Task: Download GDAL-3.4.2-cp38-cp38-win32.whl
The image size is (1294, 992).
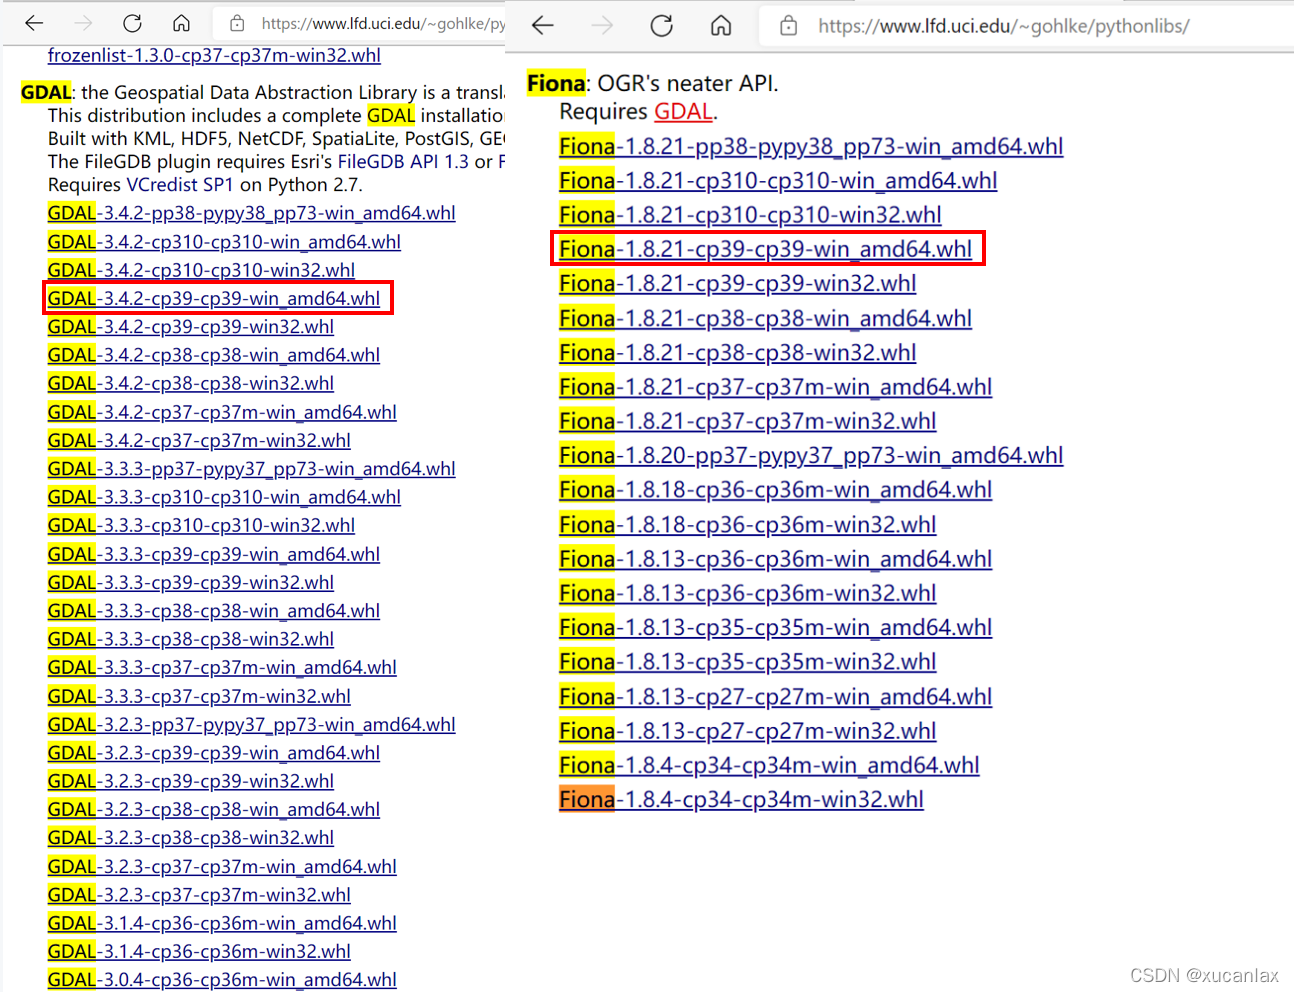Action: [x=191, y=383]
